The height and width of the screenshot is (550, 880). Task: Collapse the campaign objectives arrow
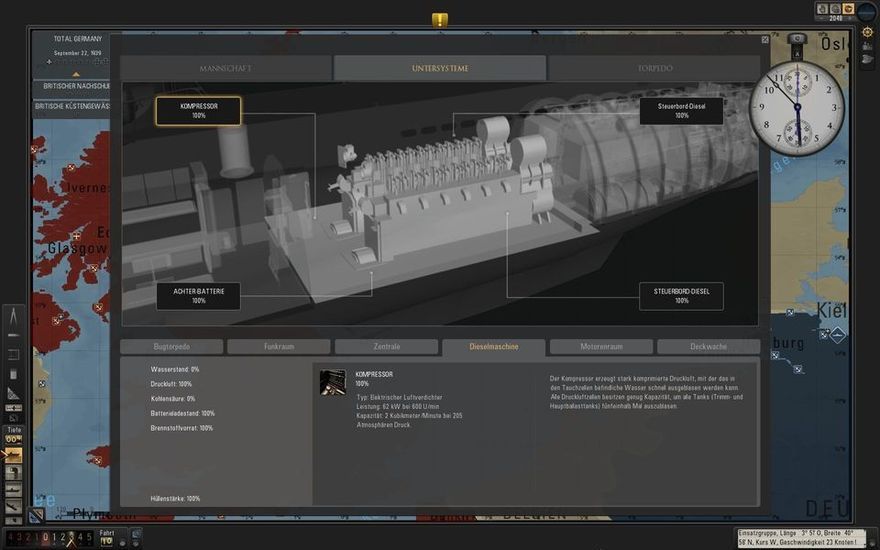(75, 74)
